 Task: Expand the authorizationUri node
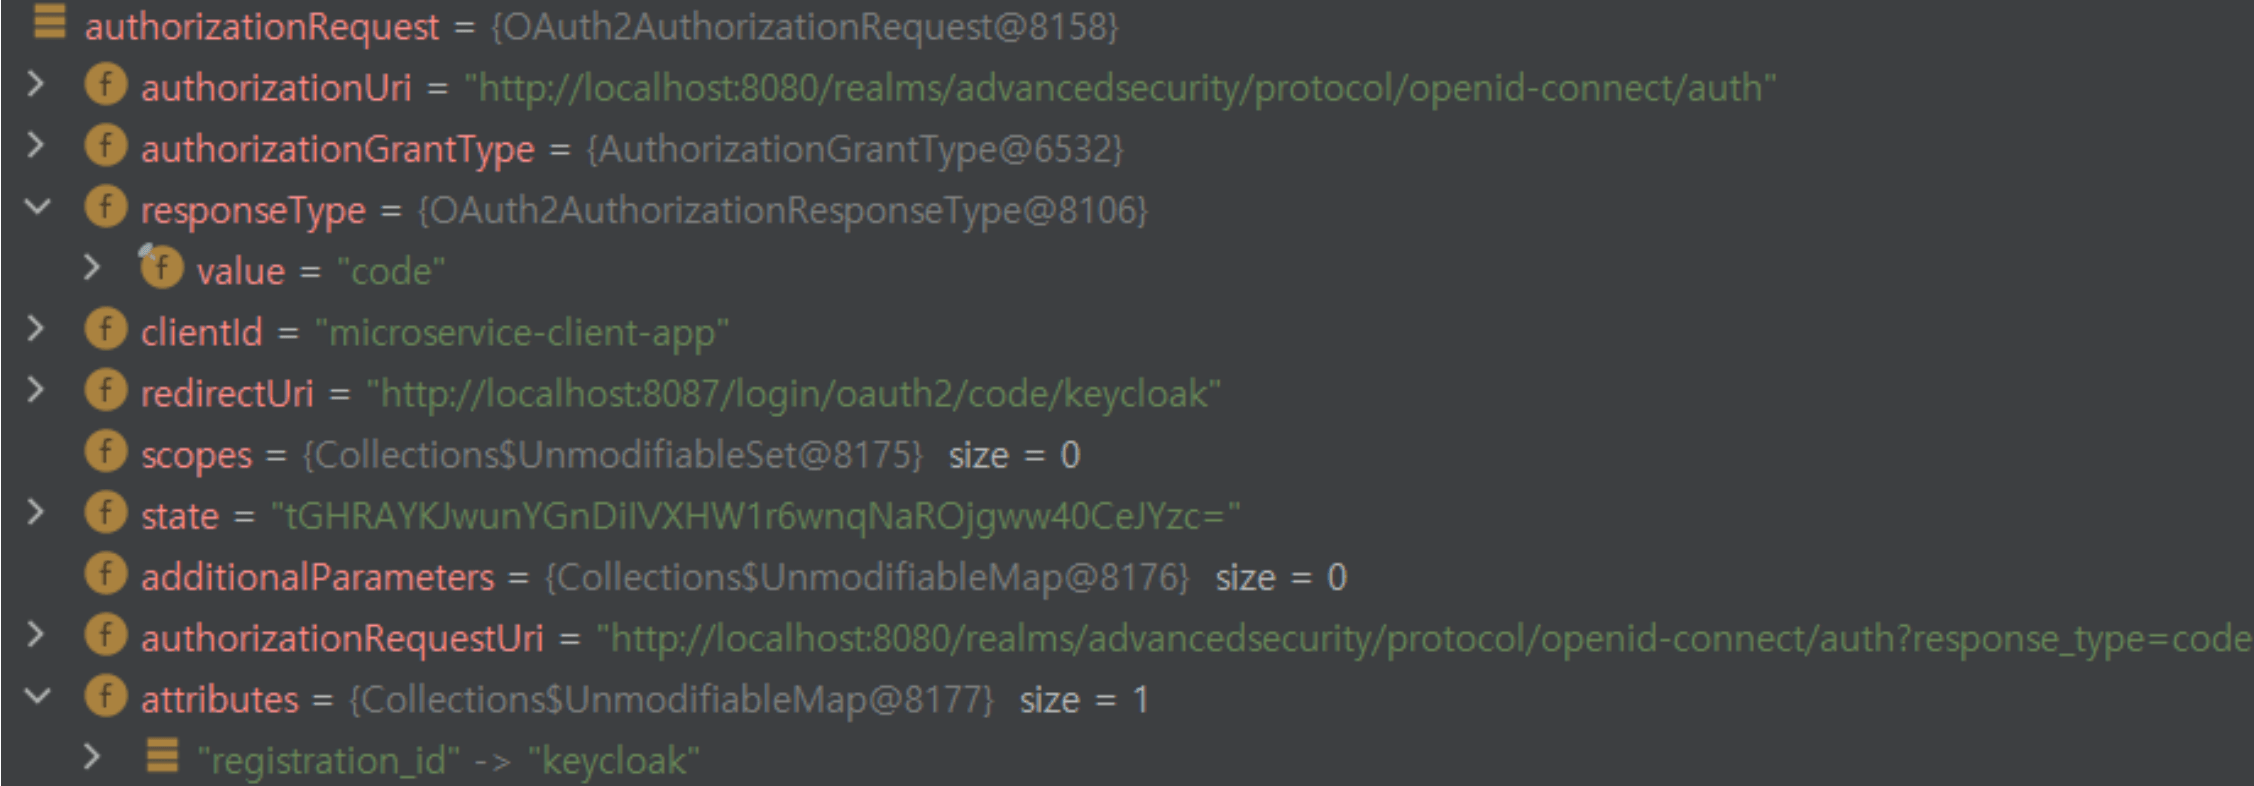(x=36, y=84)
